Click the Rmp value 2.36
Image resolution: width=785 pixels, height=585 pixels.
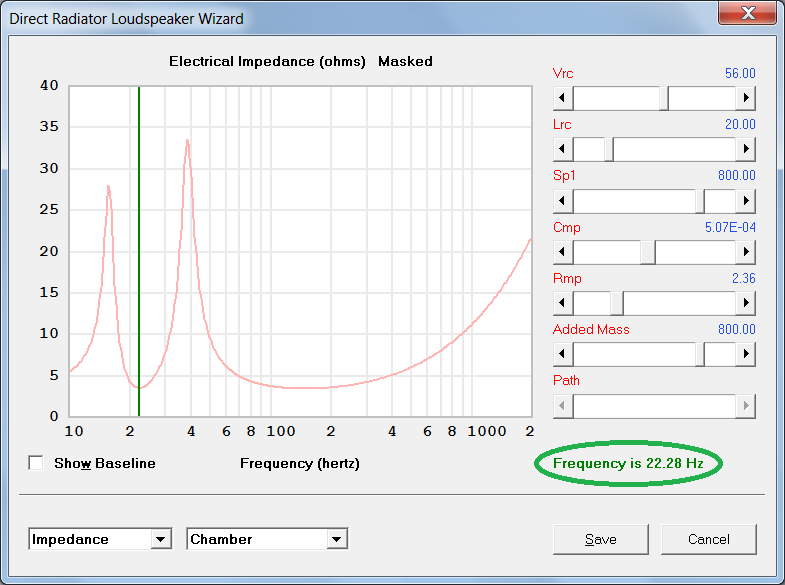point(743,278)
